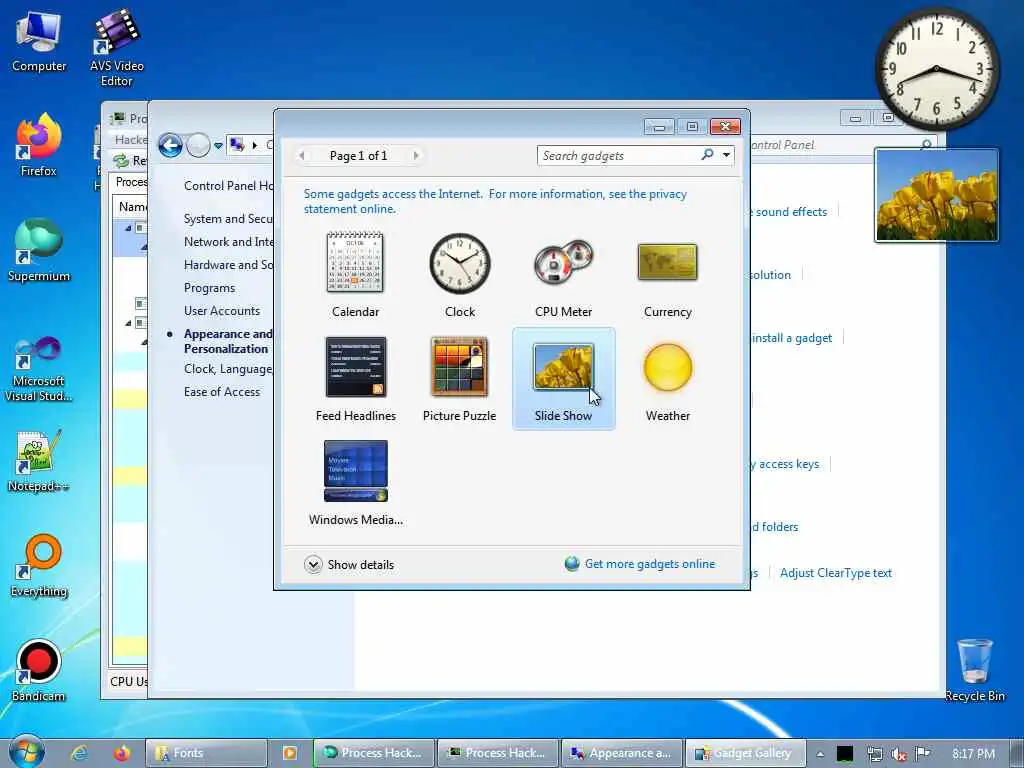
Task: Launch Firefox from desktop
Action: tap(39, 145)
